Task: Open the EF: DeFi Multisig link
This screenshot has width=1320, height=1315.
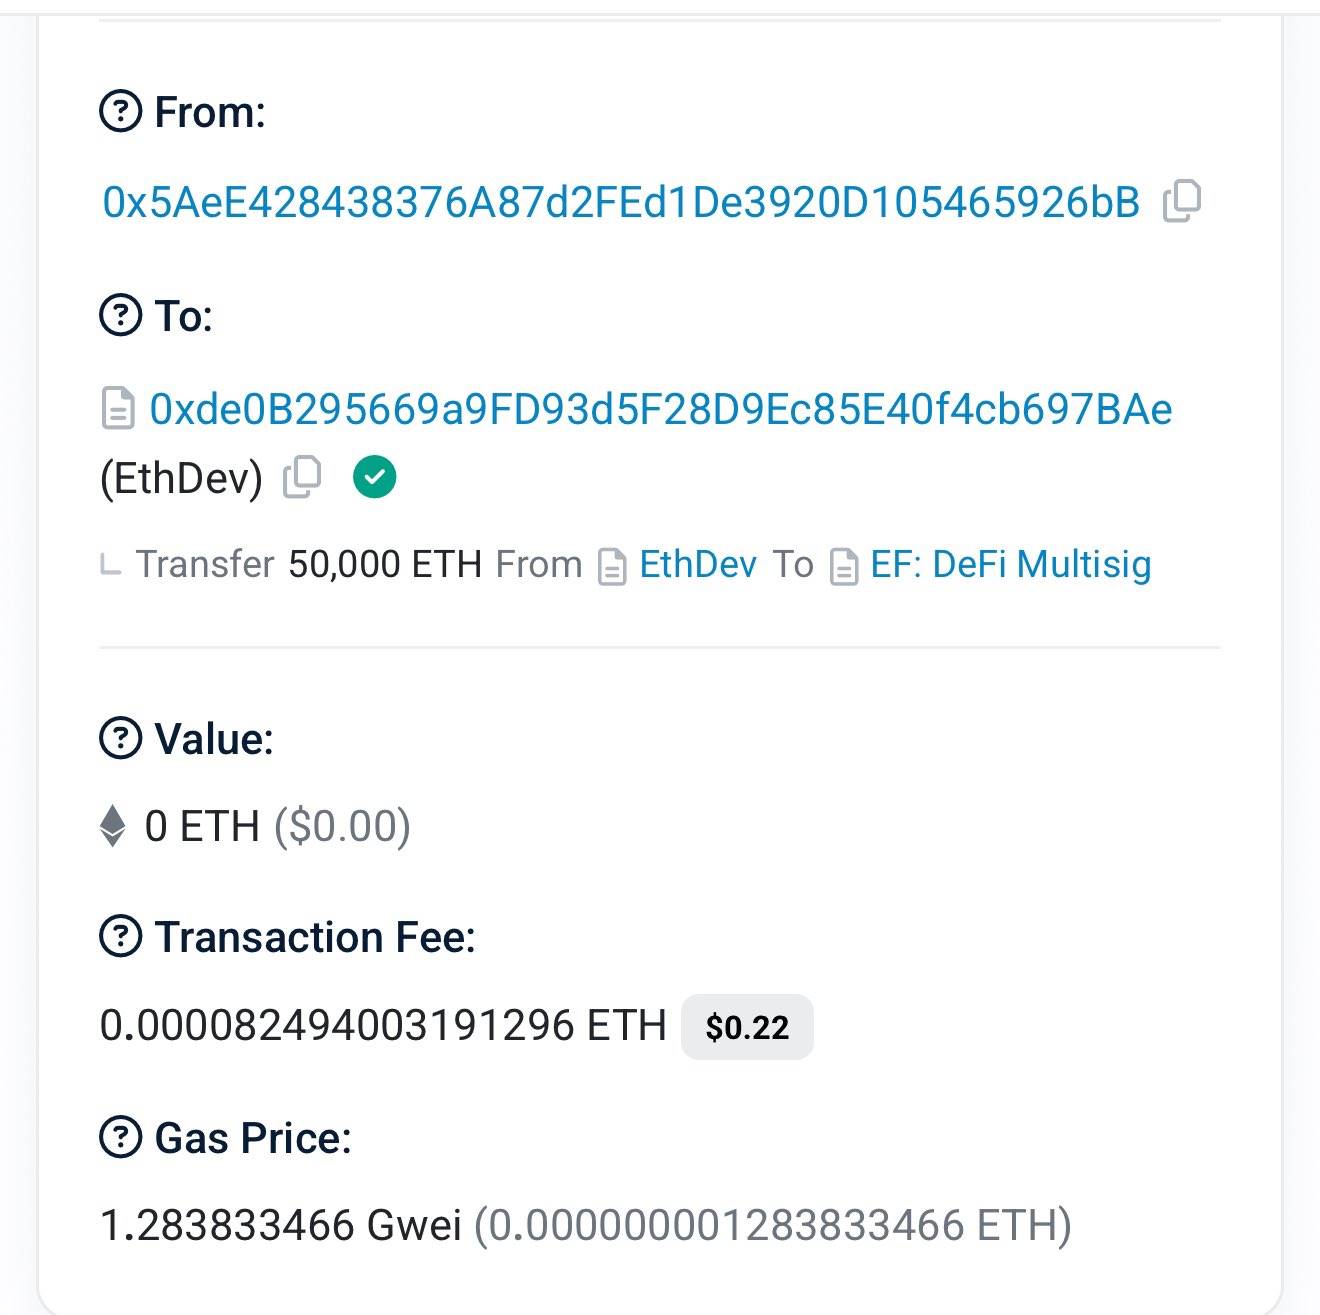Action: [x=1012, y=565]
